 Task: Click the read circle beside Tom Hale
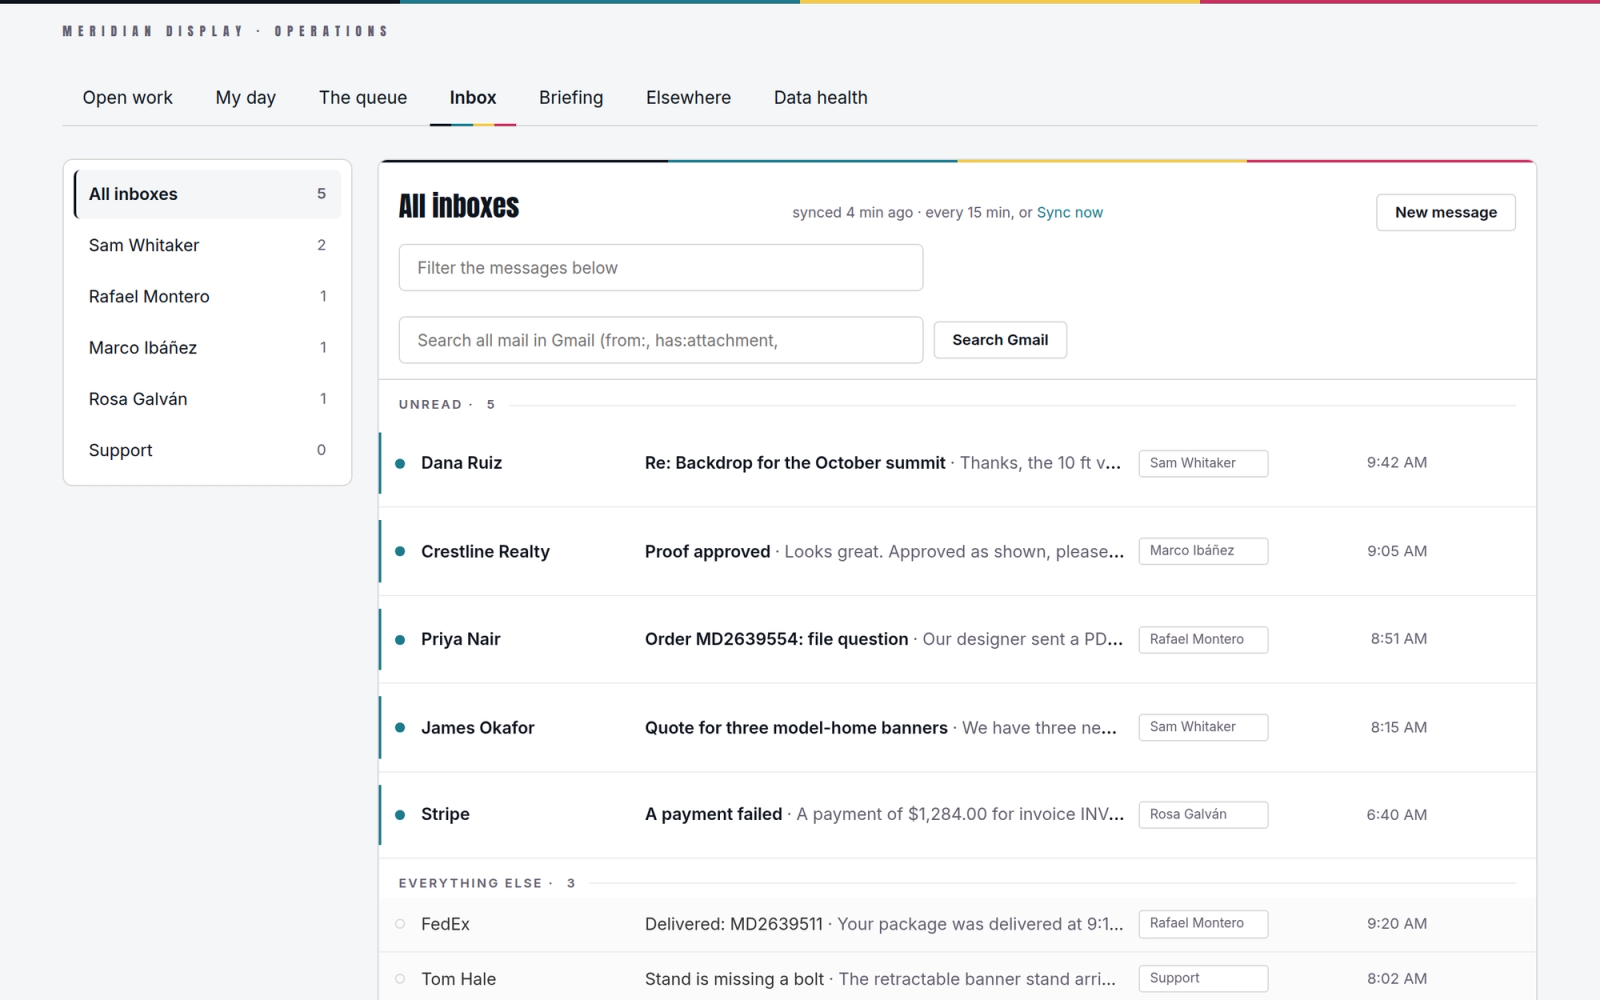[400, 979]
